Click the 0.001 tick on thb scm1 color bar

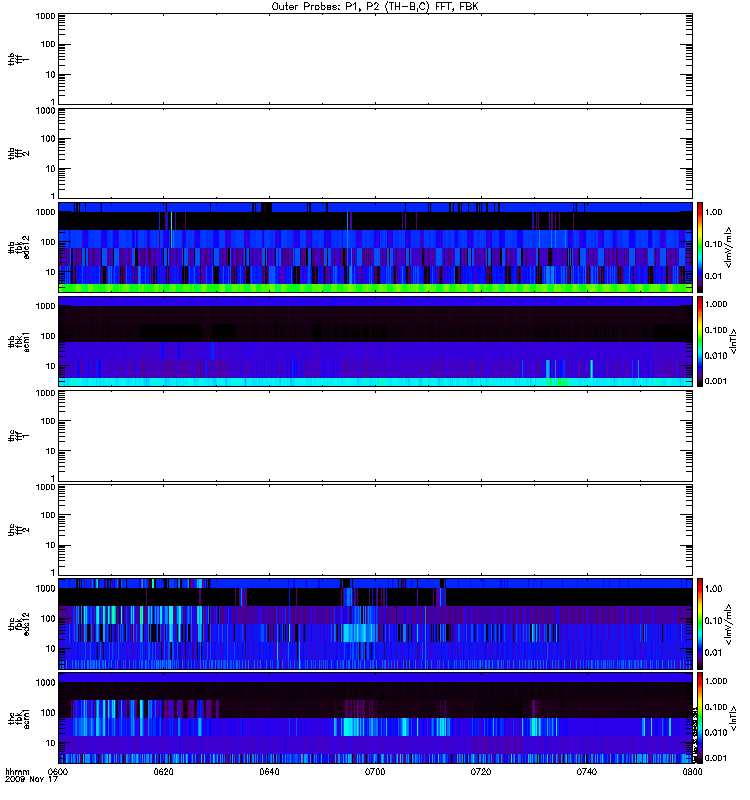[x=716, y=381]
